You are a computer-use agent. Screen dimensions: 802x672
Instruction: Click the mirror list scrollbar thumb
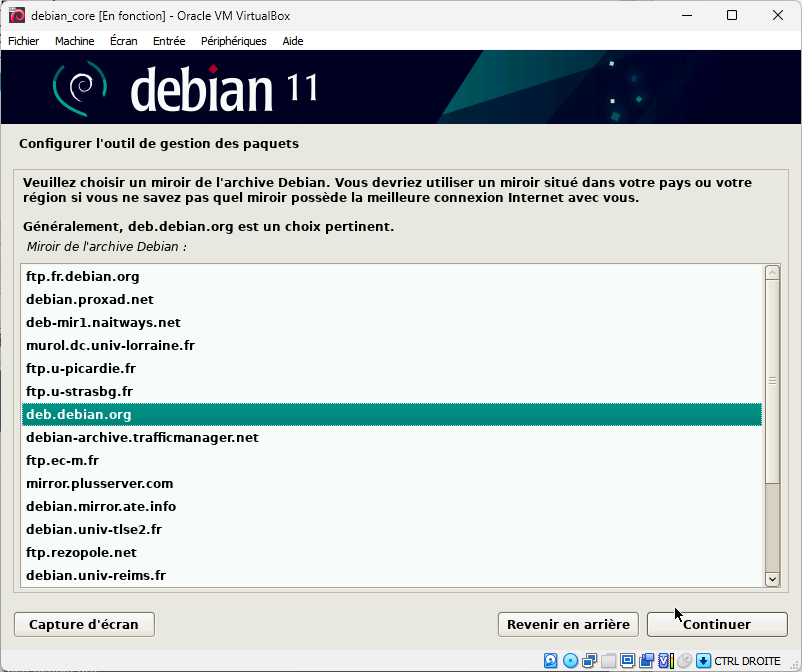pyautogui.click(x=772, y=381)
